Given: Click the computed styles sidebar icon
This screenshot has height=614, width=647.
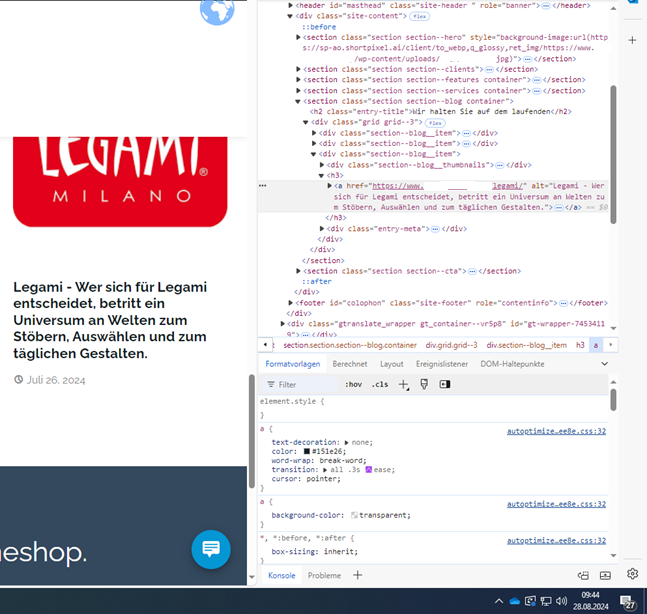Looking at the screenshot, I should click(445, 384).
